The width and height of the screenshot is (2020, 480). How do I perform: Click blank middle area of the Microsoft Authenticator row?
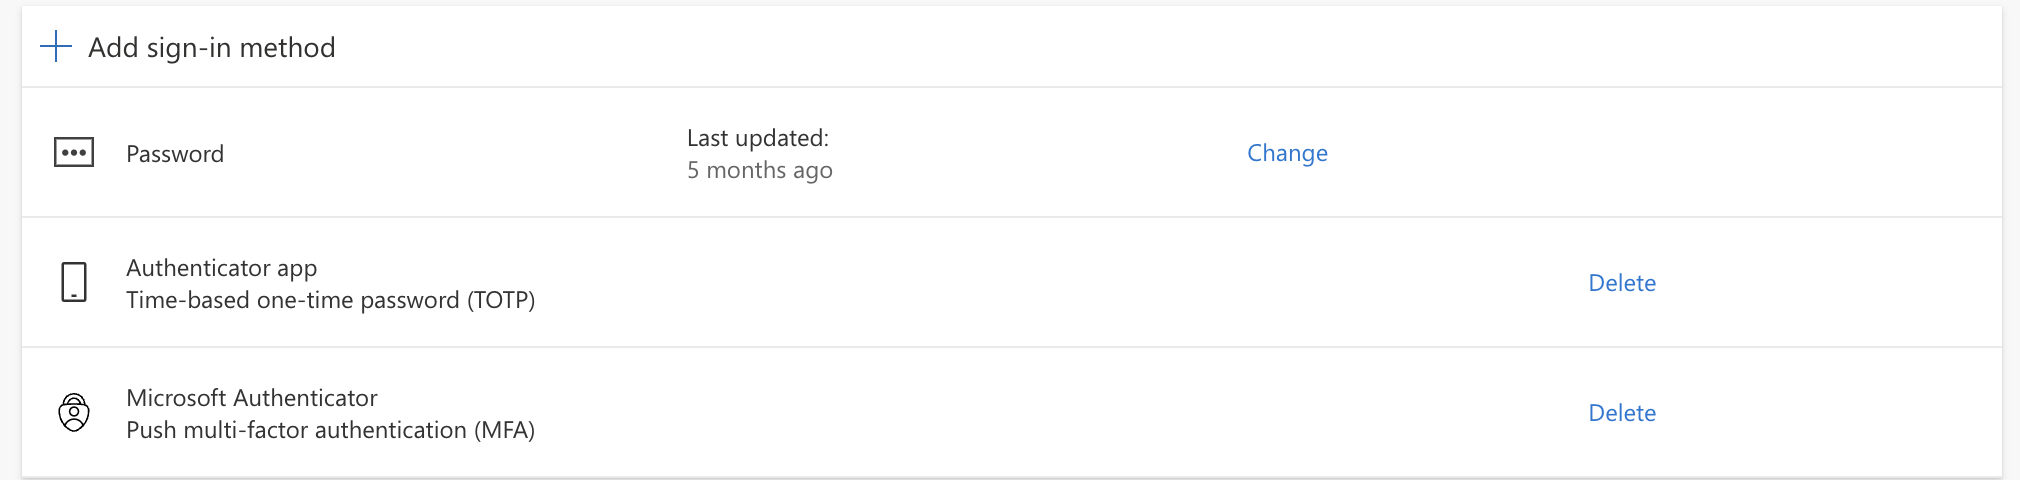pyautogui.click(x=1000, y=413)
